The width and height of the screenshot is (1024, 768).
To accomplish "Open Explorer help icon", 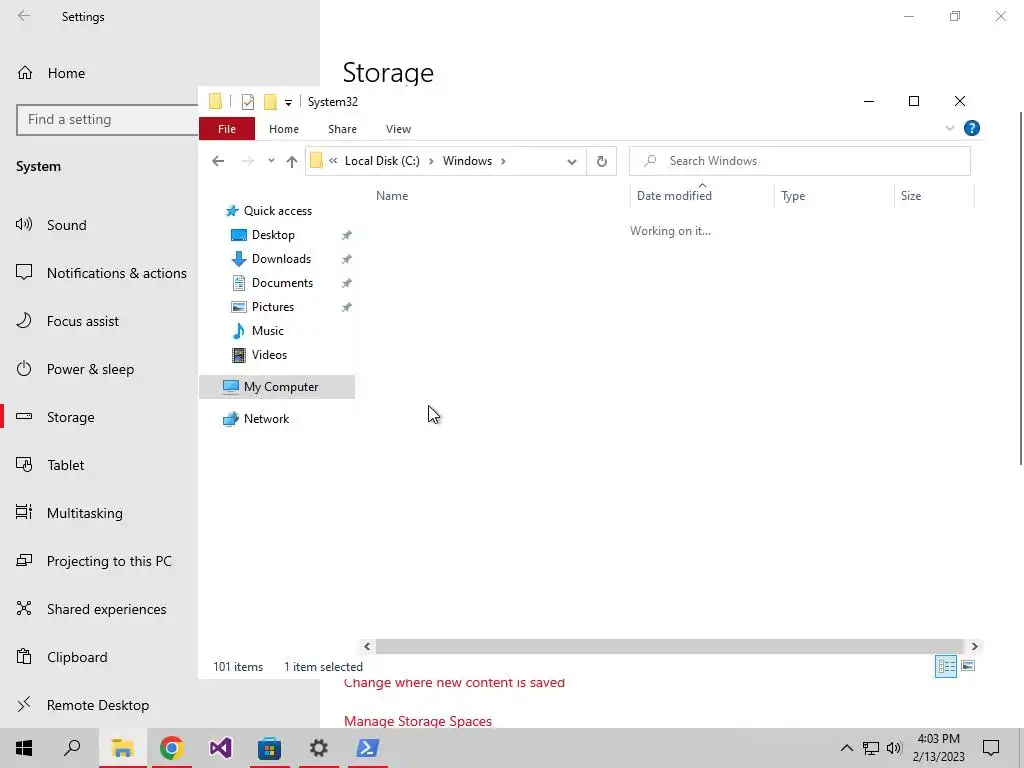I will [972, 128].
